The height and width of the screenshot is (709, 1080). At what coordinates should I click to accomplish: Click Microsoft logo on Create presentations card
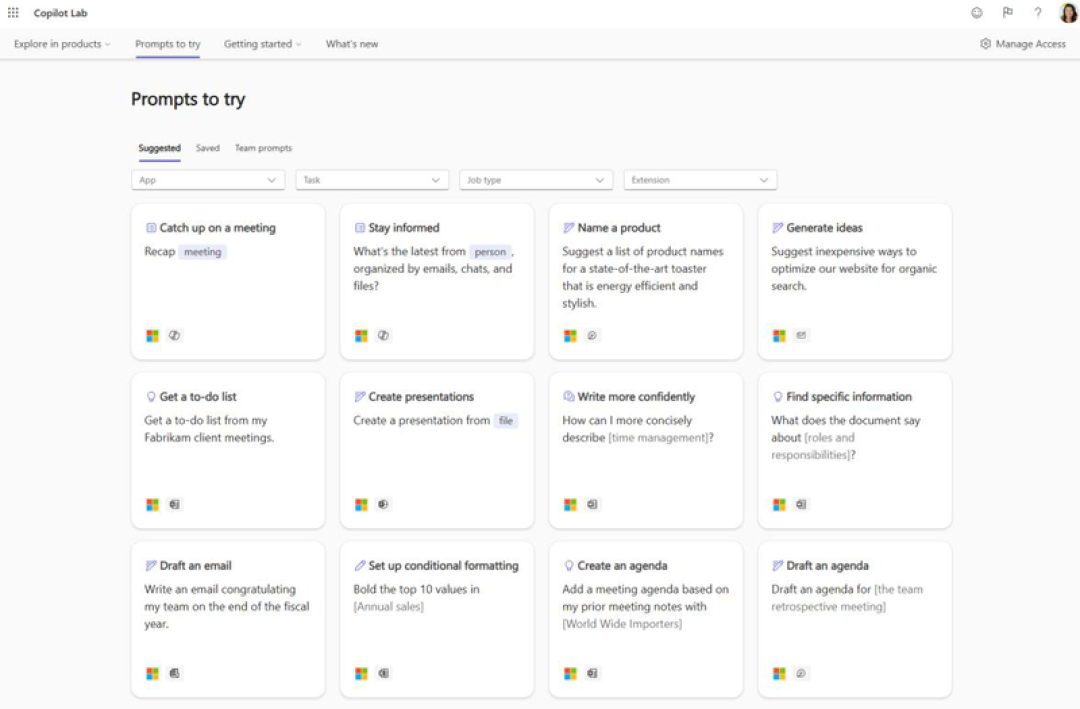tap(361, 504)
